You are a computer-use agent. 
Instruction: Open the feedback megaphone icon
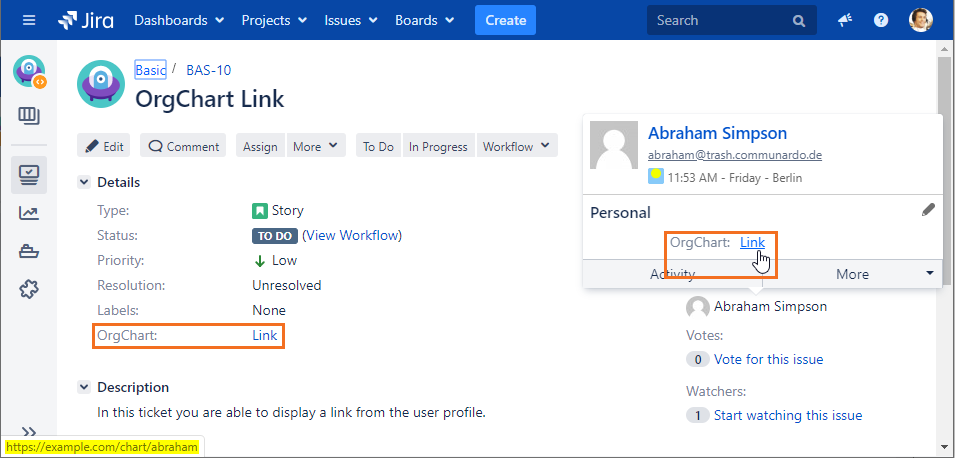tap(844, 20)
